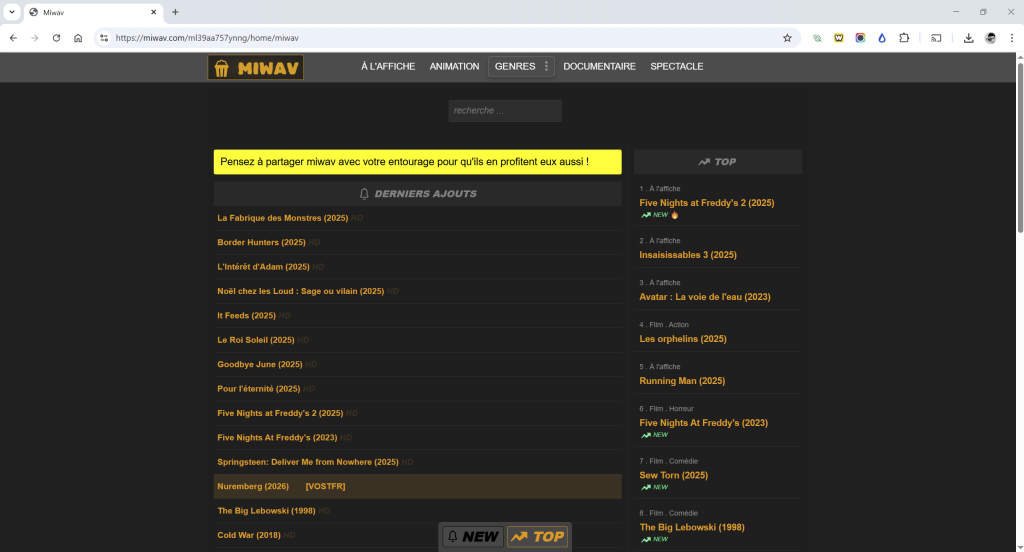Focus the recherche search field

coord(504,111)
